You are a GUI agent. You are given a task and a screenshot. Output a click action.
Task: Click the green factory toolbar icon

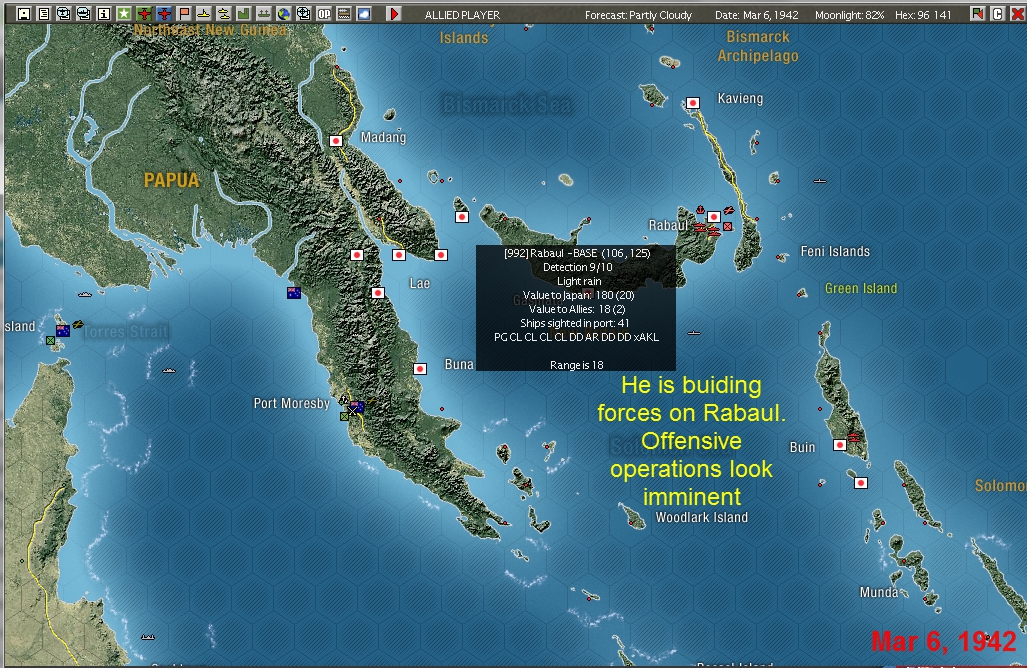(x=244, y=14)
